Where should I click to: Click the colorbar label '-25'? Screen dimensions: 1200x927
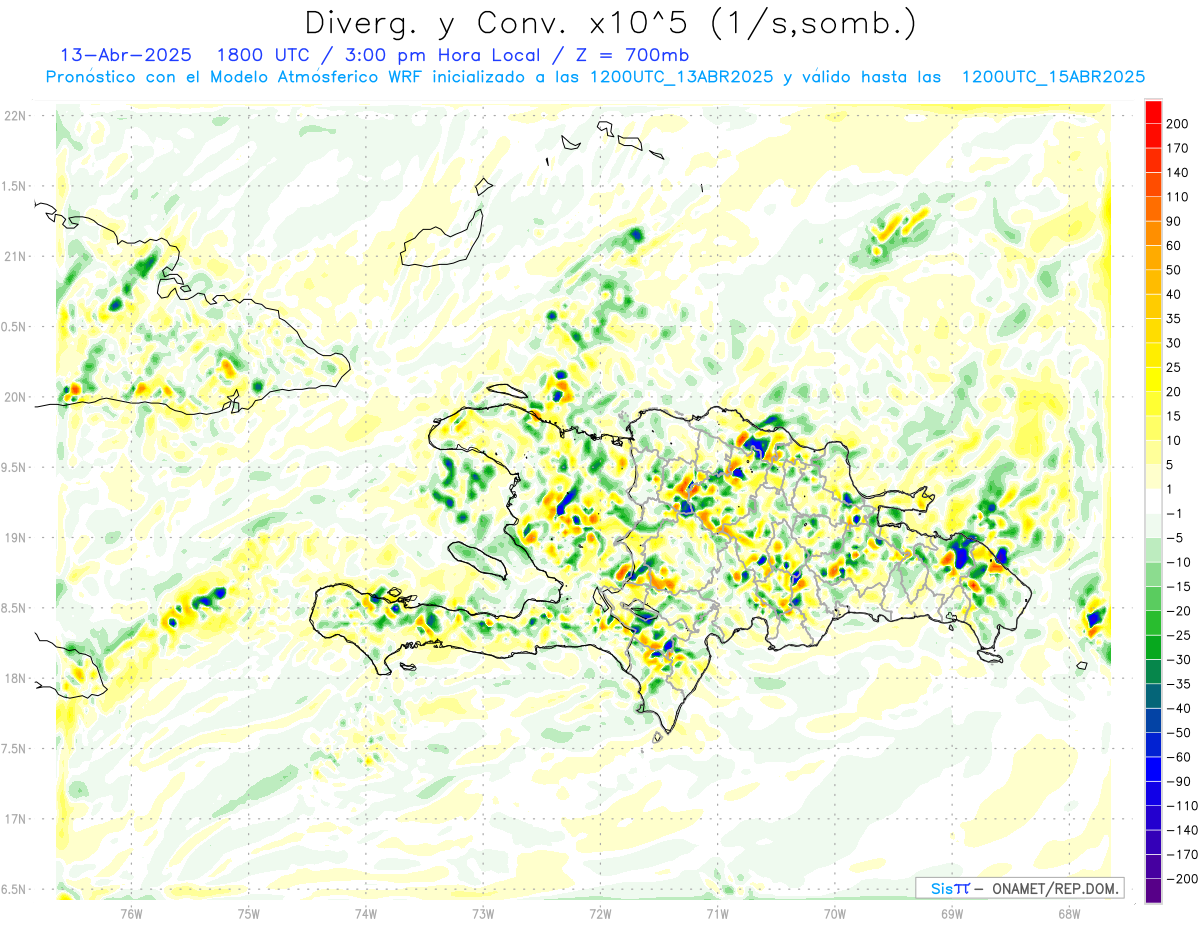point(1177,635)
